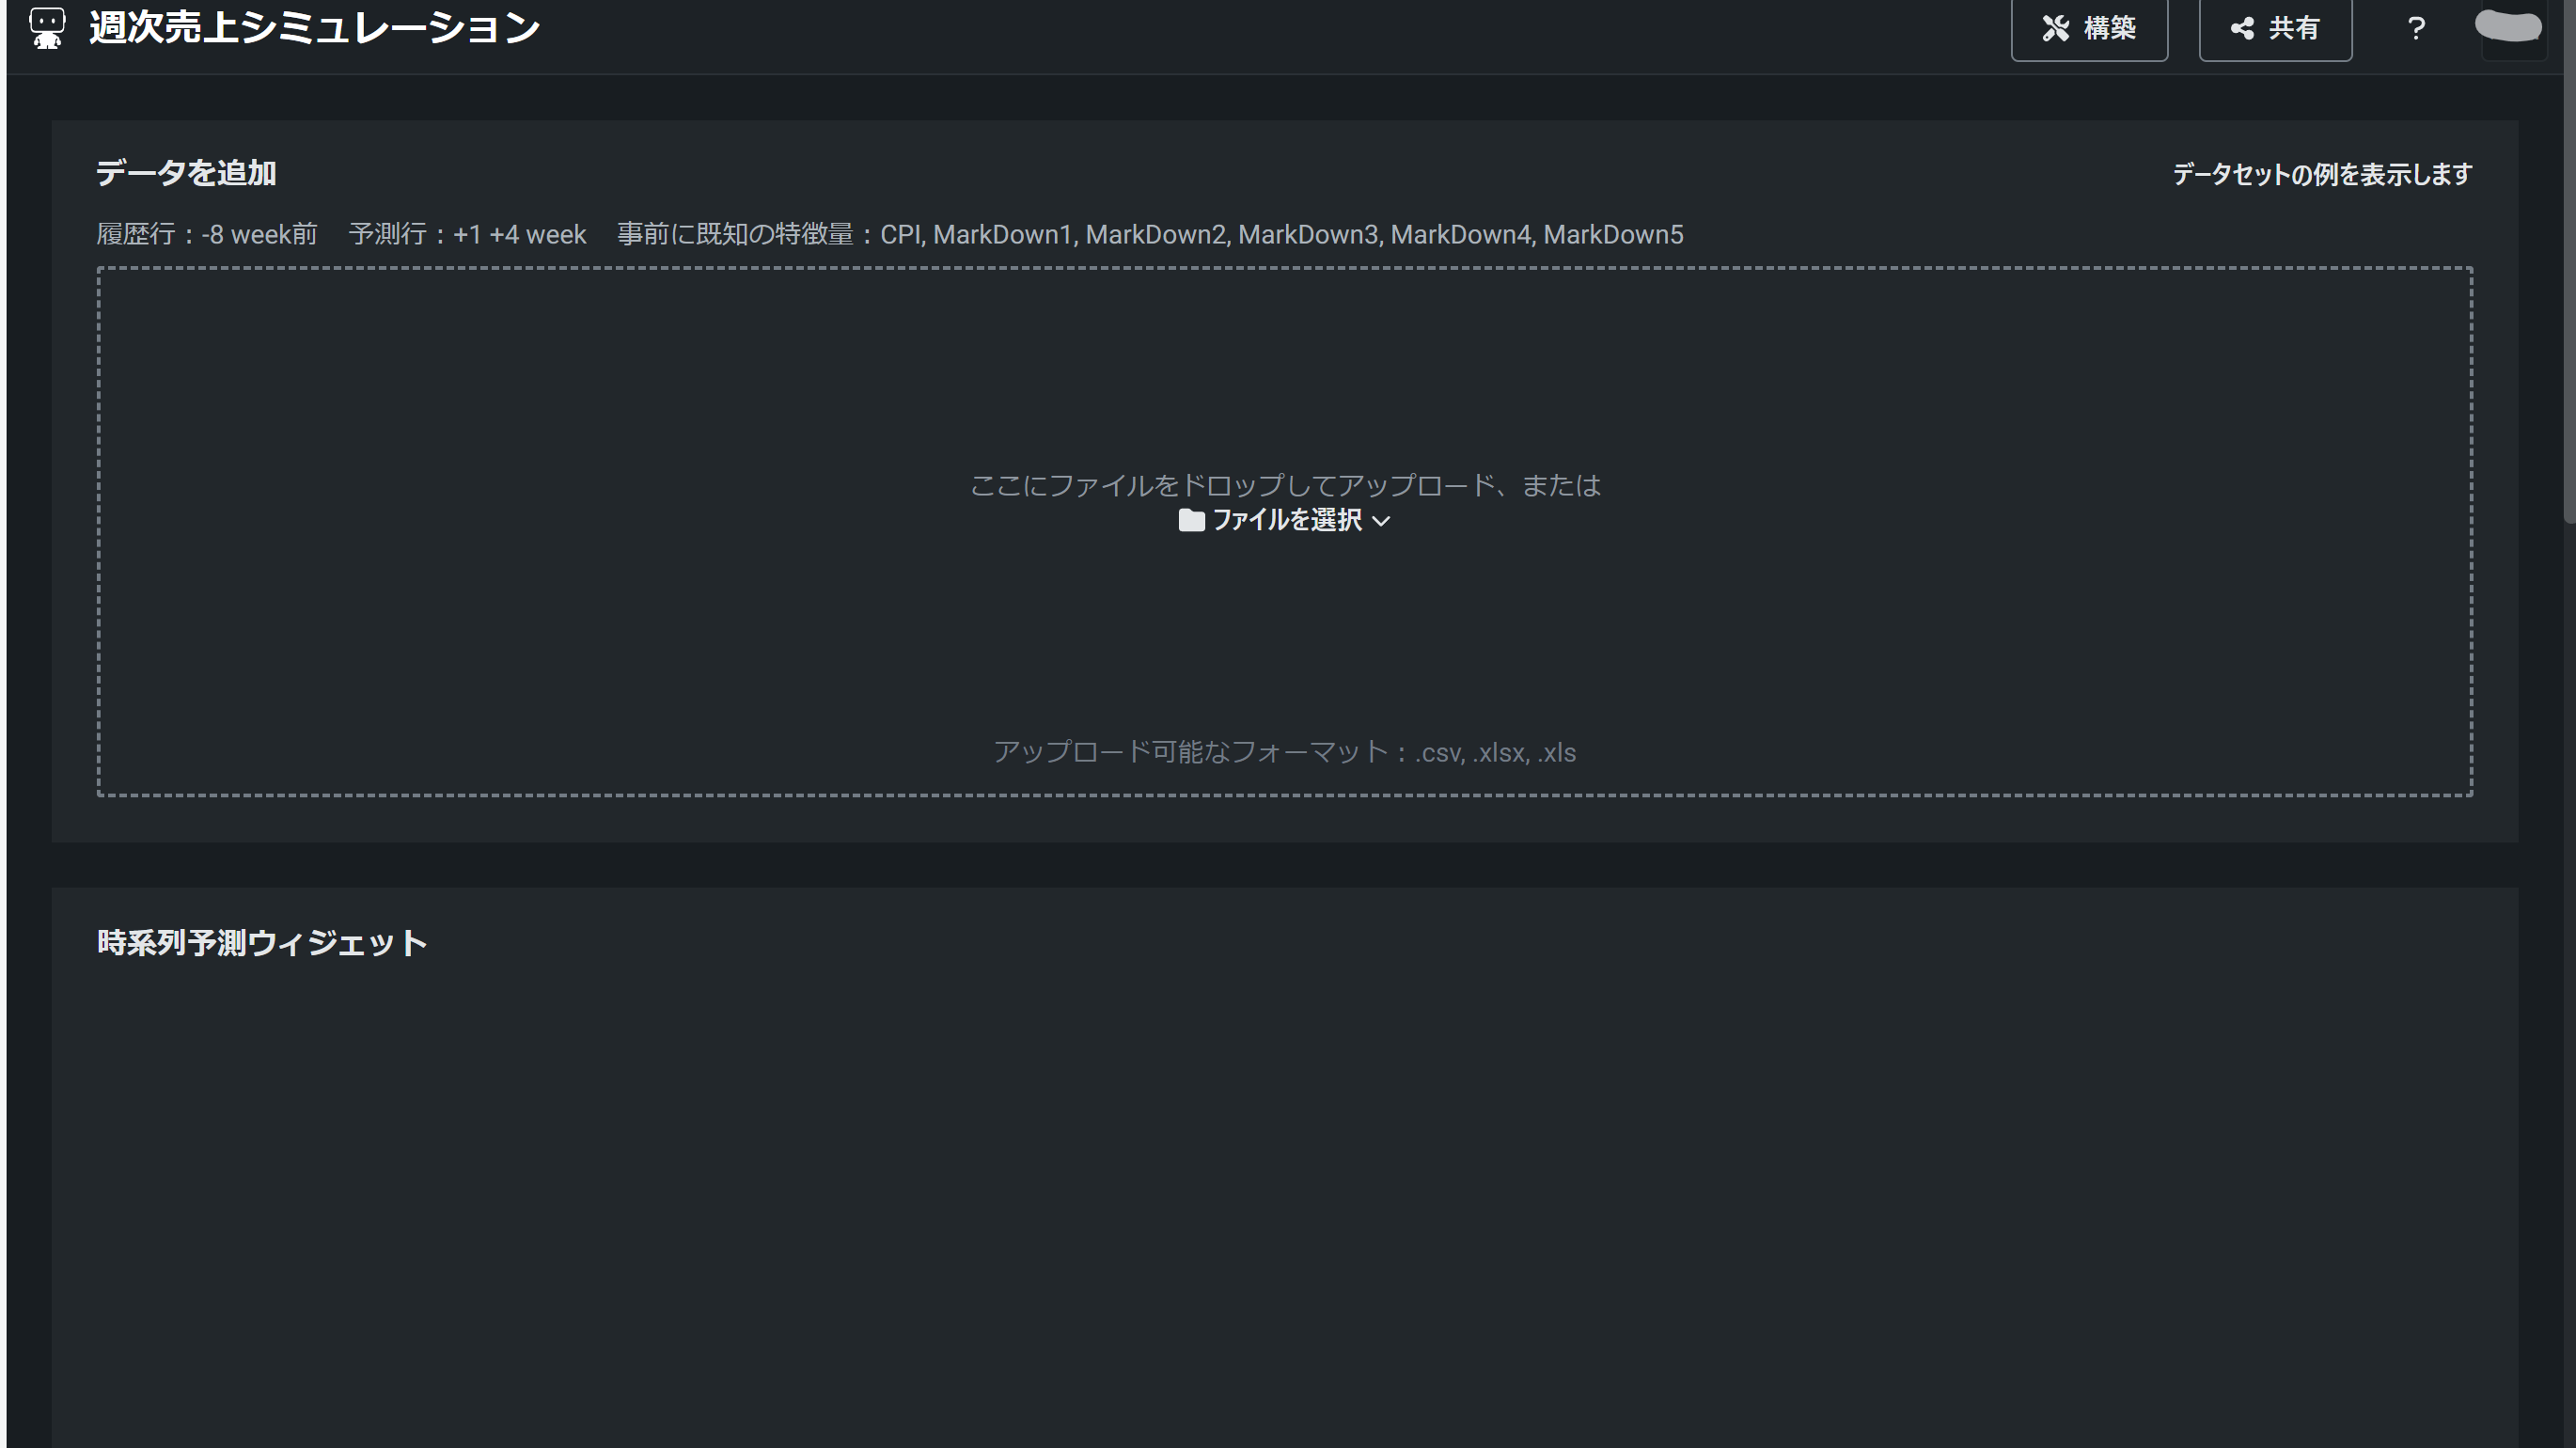Open help via the question mark icon
The image size is (2576, 1448).
(x=2416, y=28)
